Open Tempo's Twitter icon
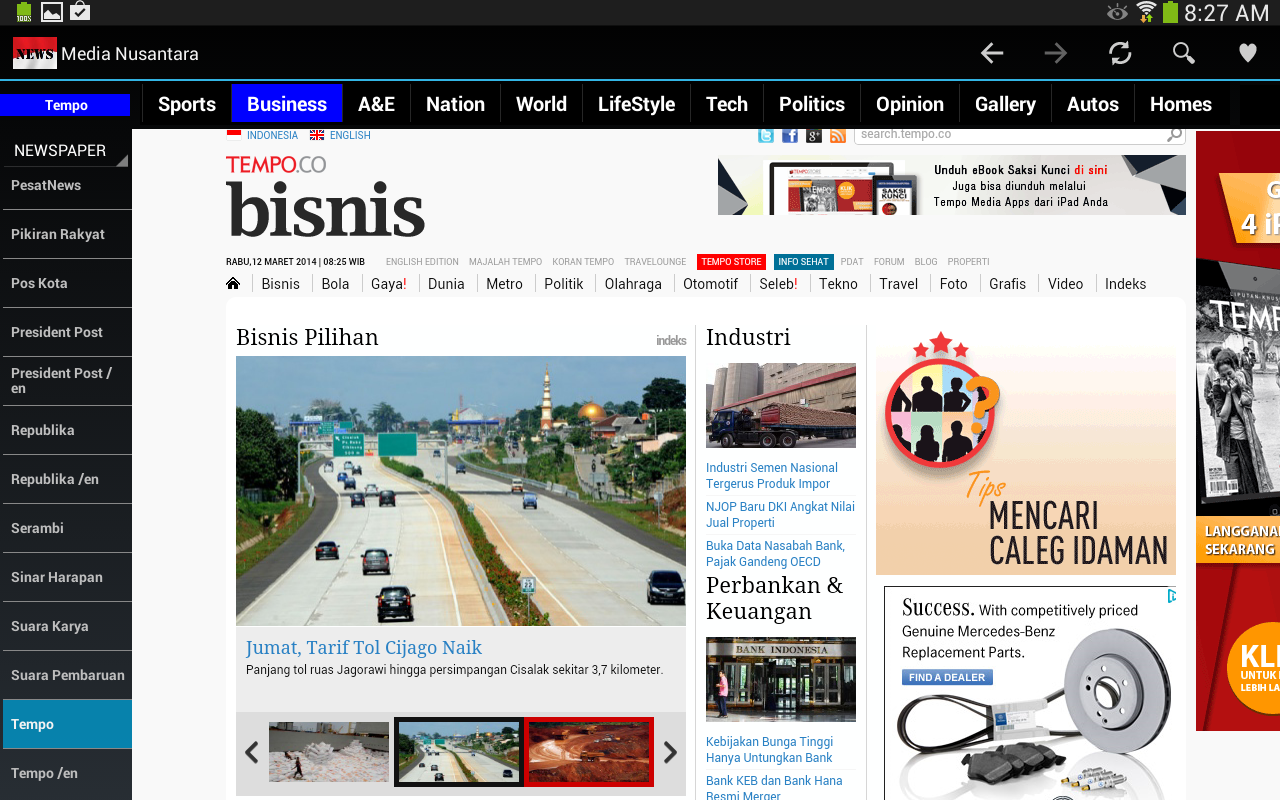The height and width of the screenshot is (800, 1280). tap(766, 135)
